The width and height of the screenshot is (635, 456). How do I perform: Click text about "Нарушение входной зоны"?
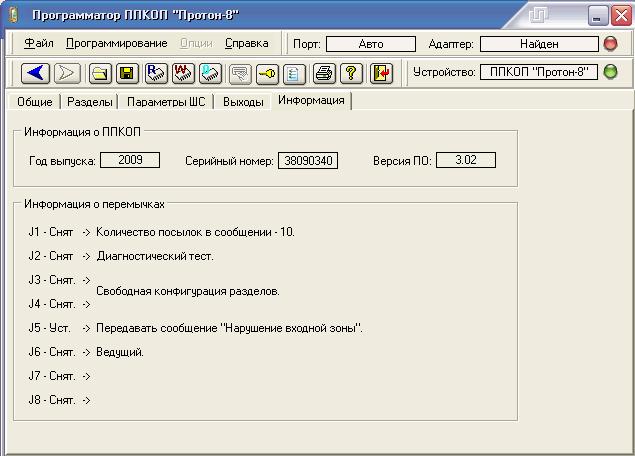230,328
